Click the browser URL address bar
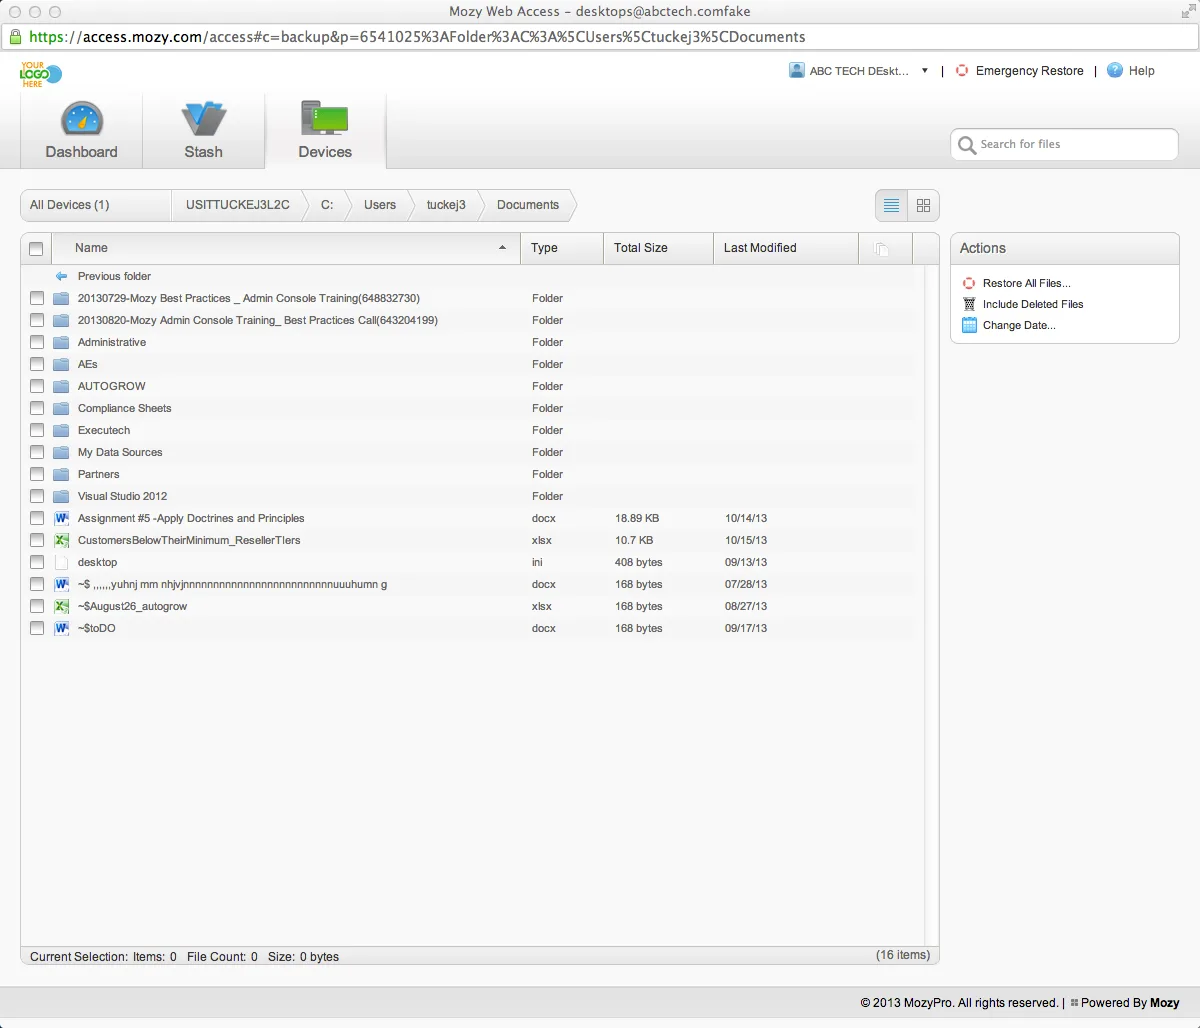 600,37
